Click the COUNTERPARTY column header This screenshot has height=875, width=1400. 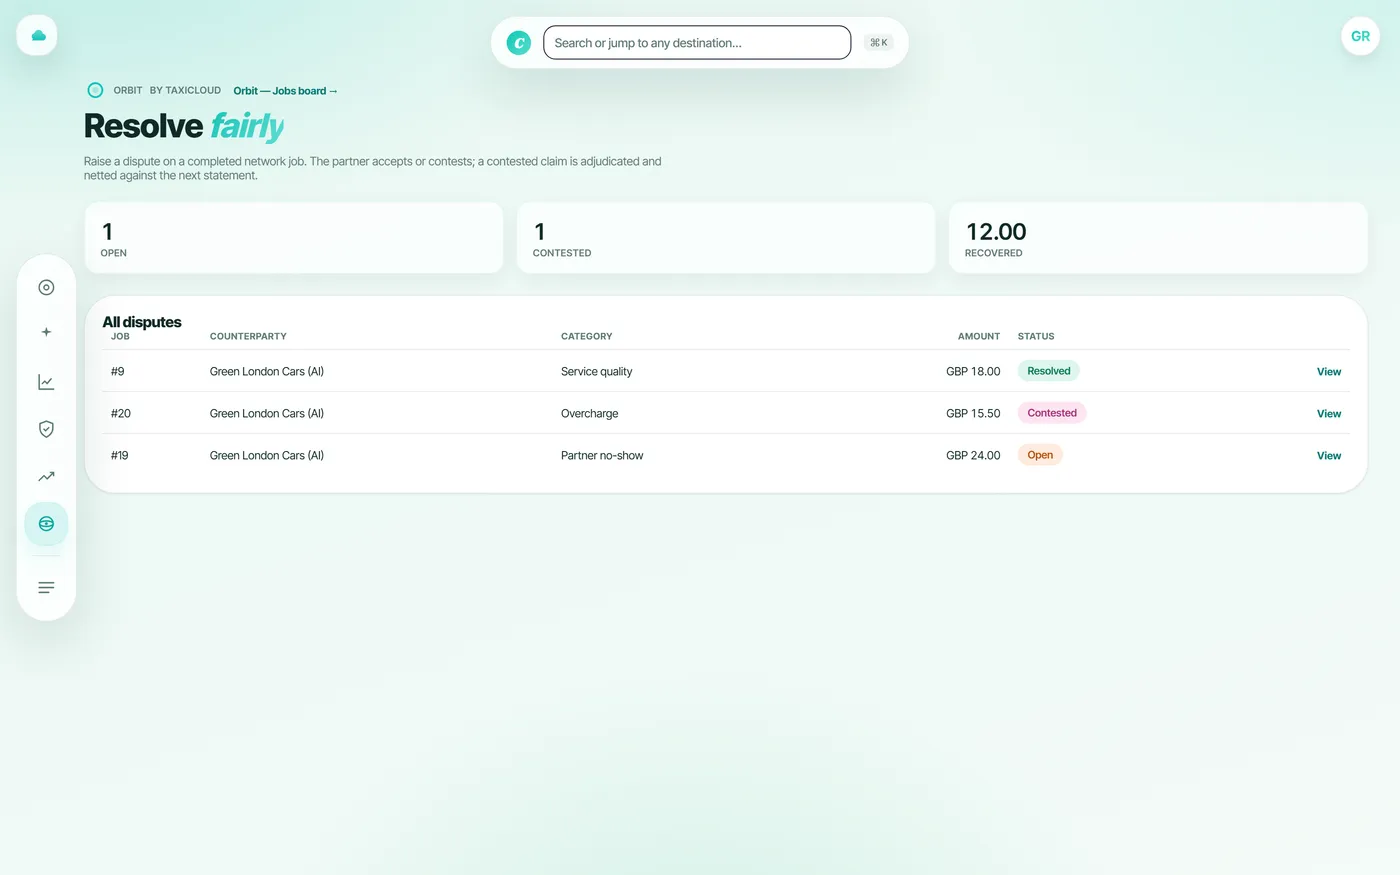pos(248,337)
